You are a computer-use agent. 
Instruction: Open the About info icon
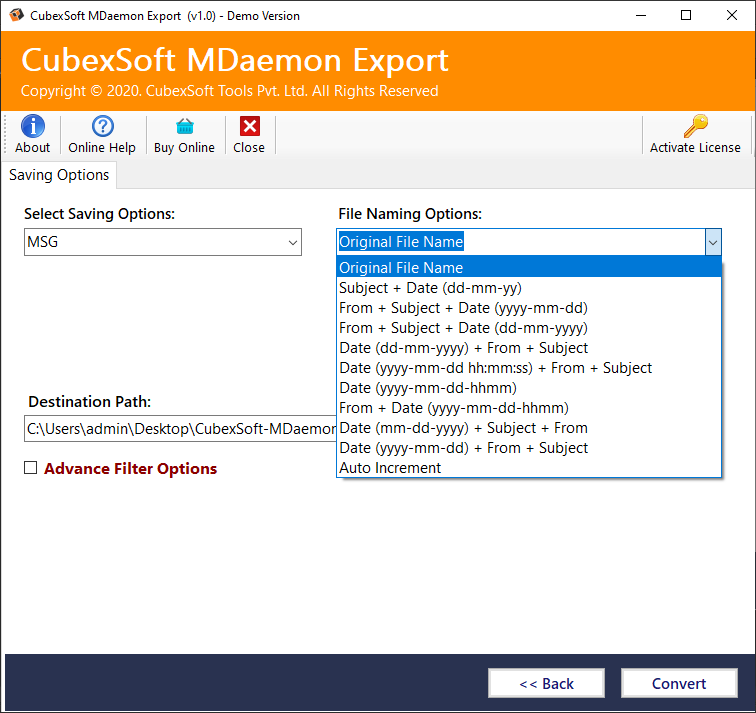coord(32,127)
